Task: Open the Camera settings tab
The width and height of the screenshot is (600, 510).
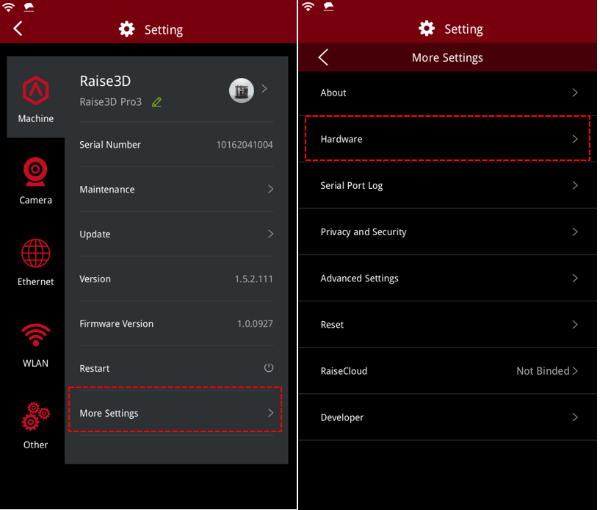Action: pyautogui.click(x=36, y=173)
